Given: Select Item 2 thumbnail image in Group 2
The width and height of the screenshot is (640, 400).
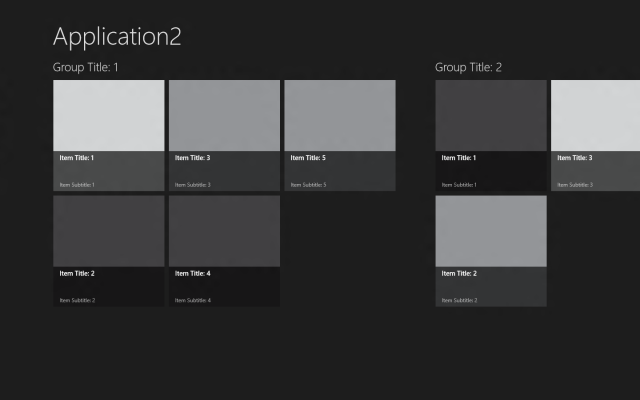Looking at the screenshot, I should (x=490, y=231).
